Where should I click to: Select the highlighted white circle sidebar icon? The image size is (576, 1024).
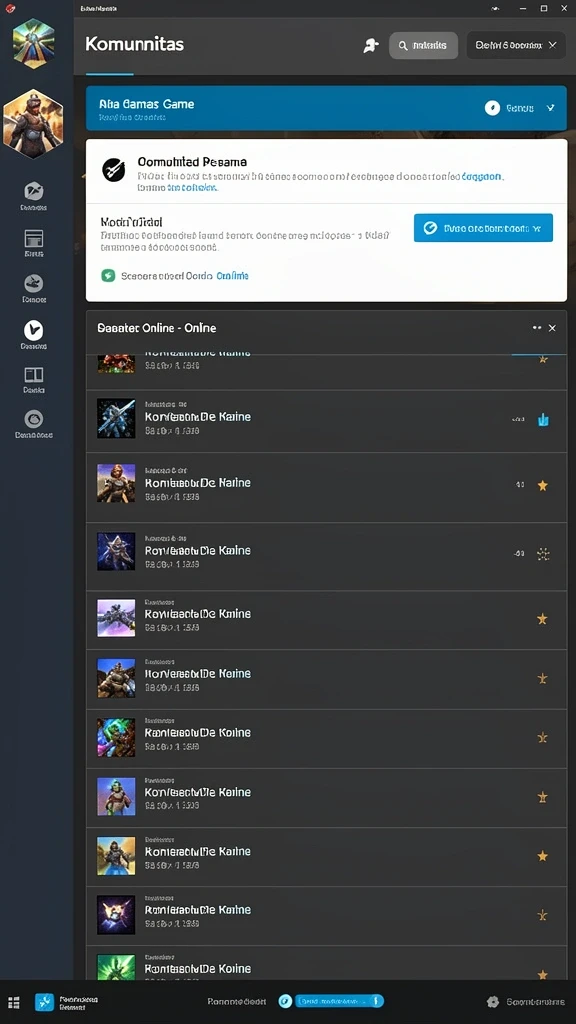(x=33, y=330)
